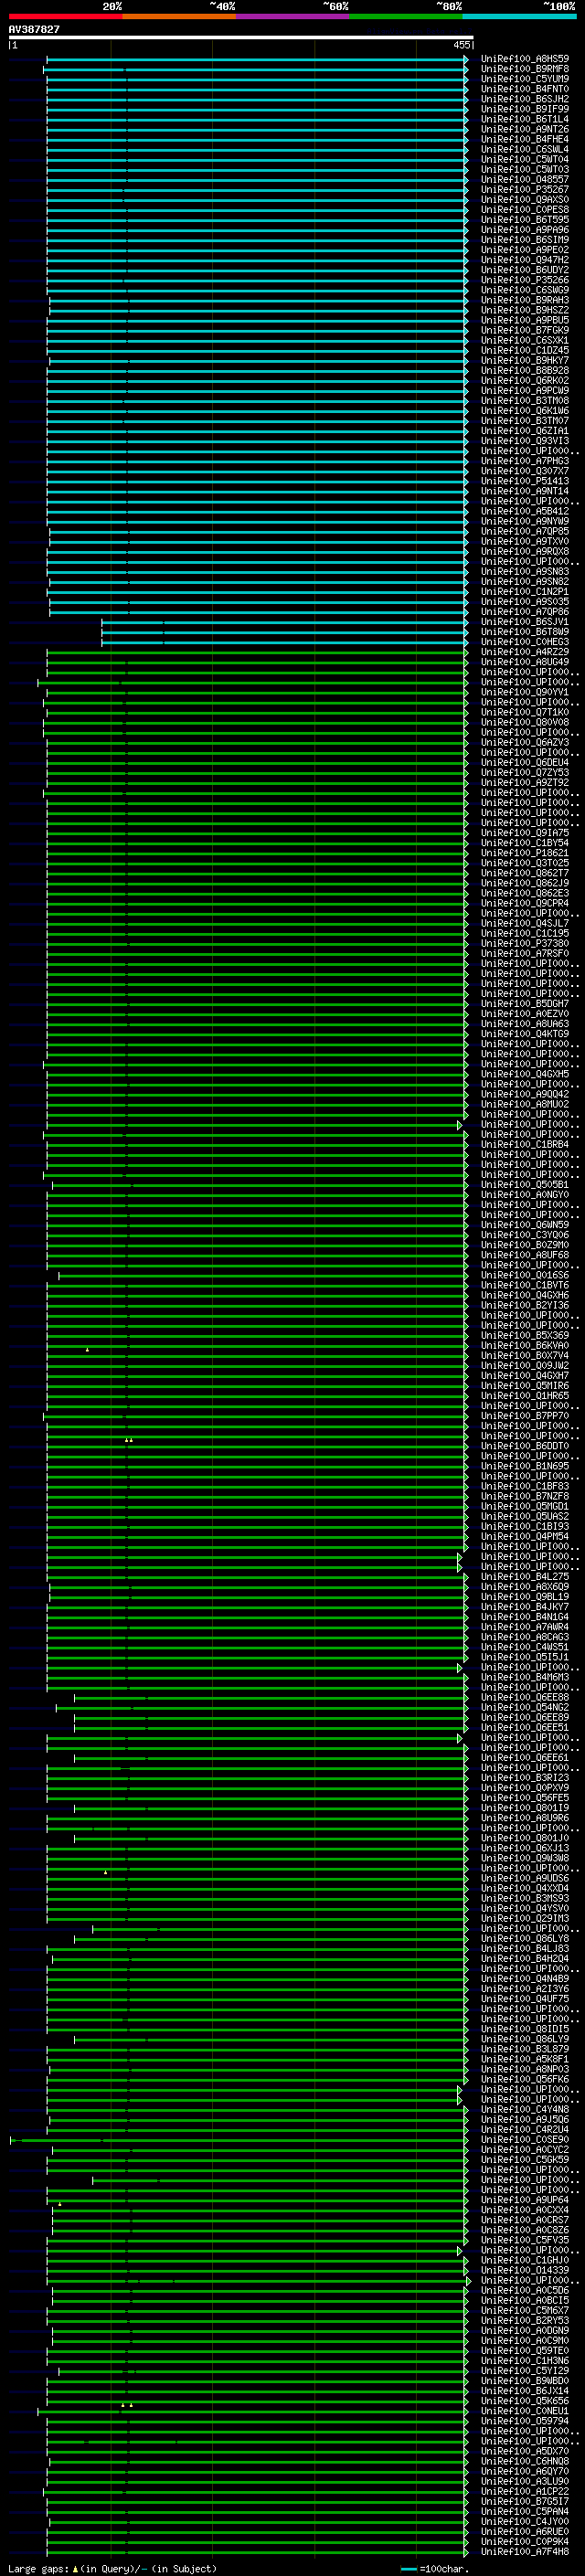Select the green ~80% legend segment
This screenshot has width=585, height=2576.
(x=406, y=16)
